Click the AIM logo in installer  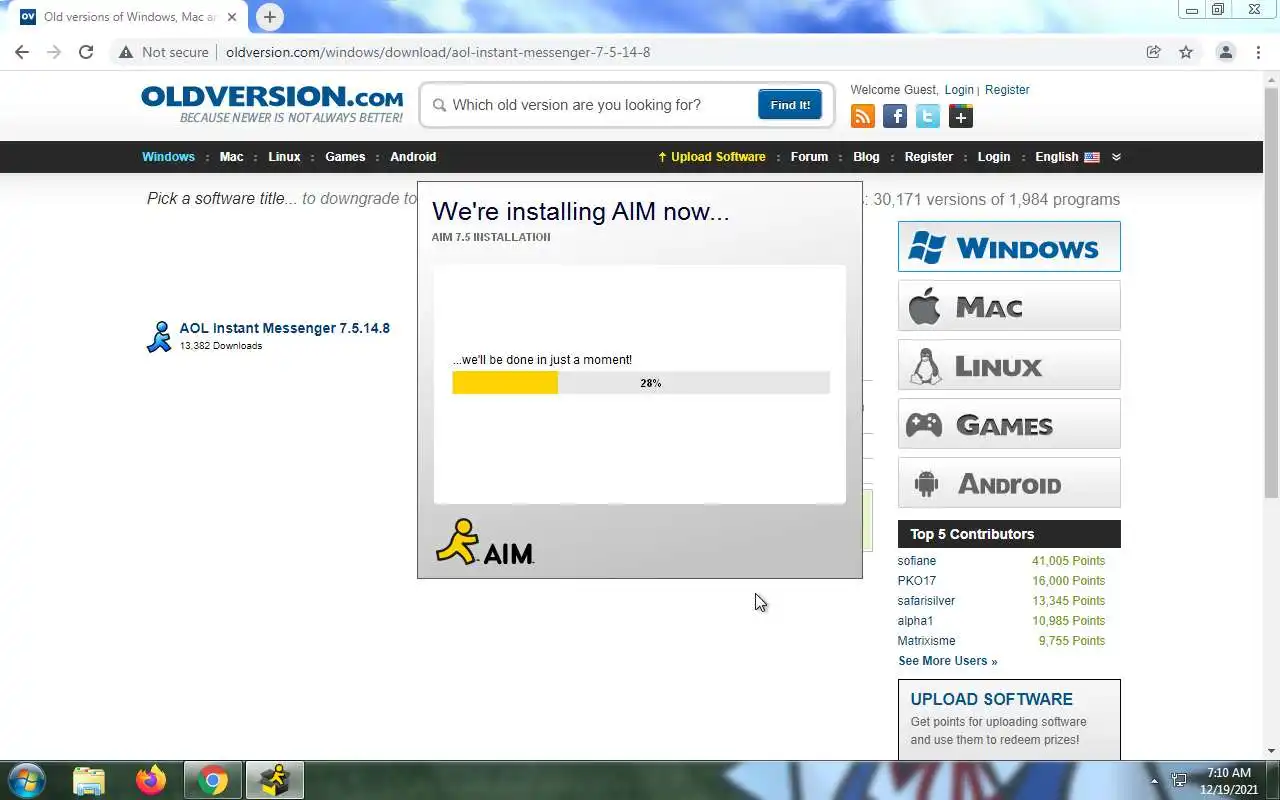(485, 542)
